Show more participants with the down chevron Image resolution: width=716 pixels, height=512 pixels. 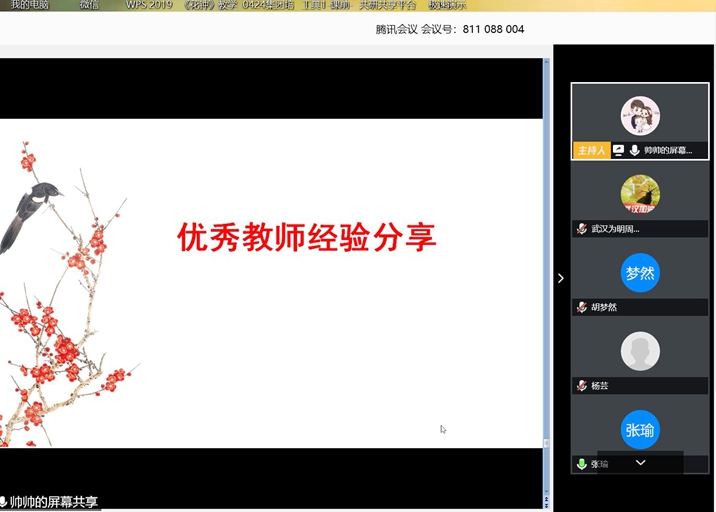640,463
